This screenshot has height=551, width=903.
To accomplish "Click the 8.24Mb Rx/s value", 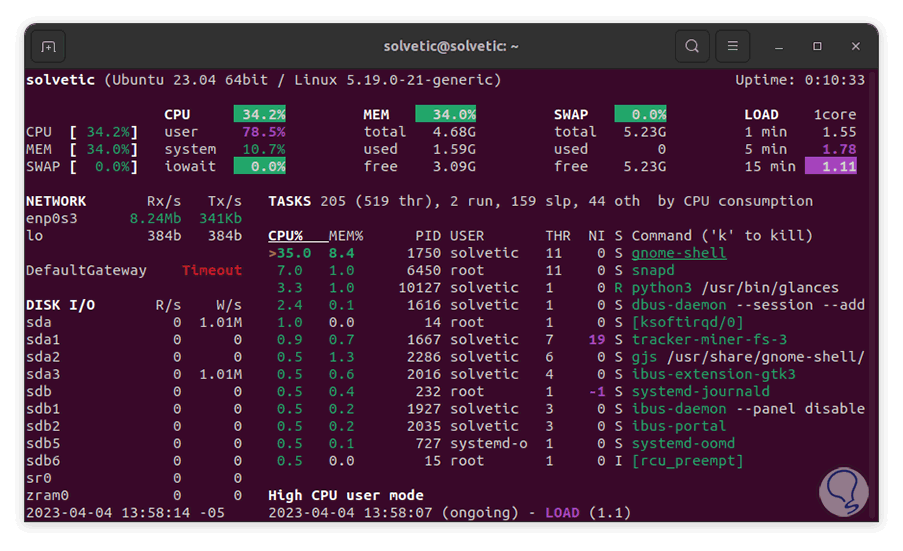I will pyautogui.click(x=155, y=218).
